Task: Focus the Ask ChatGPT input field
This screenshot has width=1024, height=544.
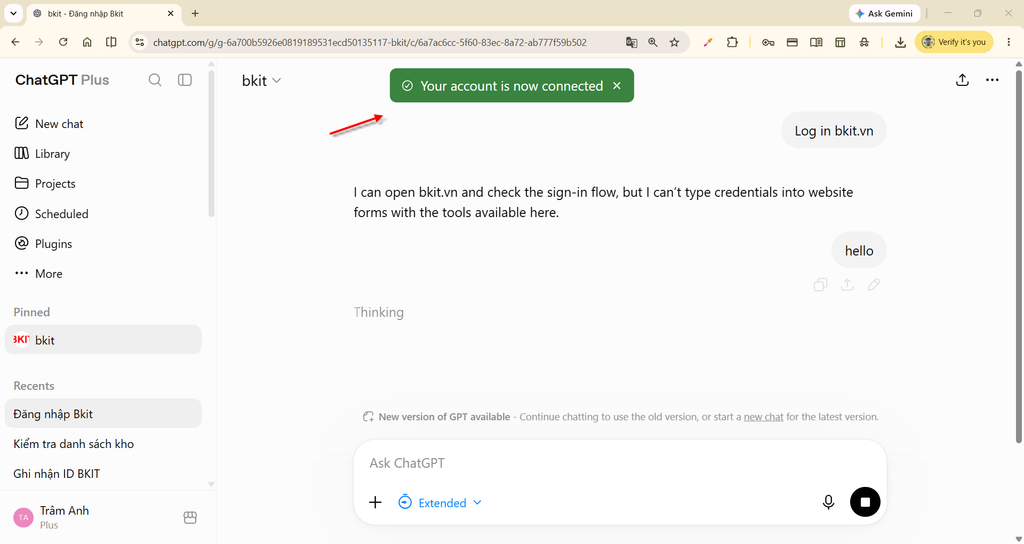Action: click(619, 463)
